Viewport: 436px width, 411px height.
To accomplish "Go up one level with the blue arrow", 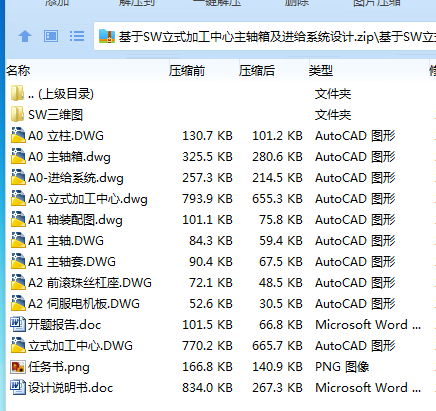I will (x=25, y=36).
